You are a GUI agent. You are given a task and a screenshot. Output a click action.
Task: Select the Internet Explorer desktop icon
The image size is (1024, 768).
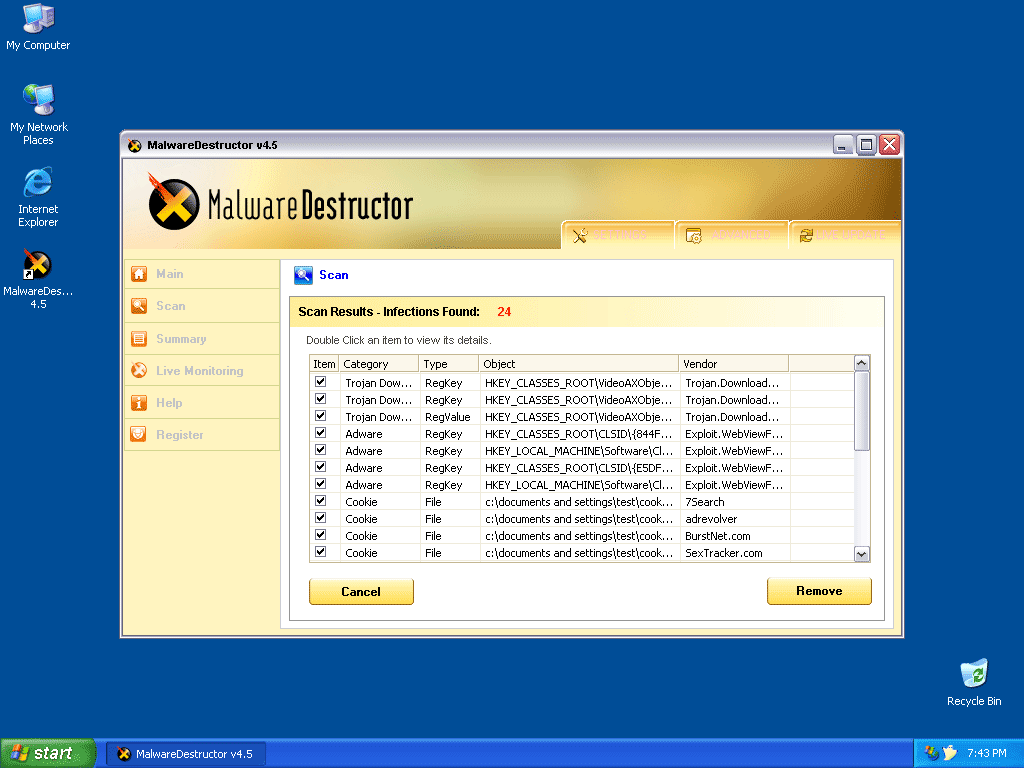coord(38,183)
